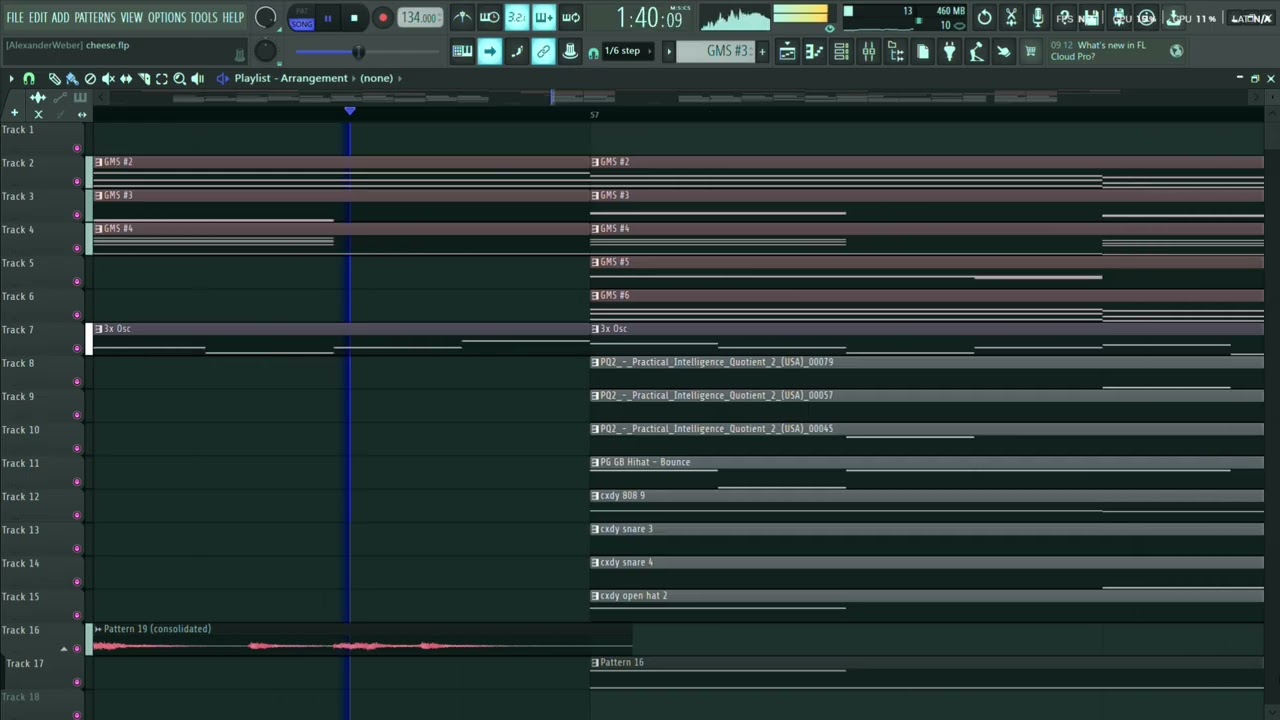1280x720 pixels.
Task: Open the tempo tapper icon
Action: coord(977,51)
